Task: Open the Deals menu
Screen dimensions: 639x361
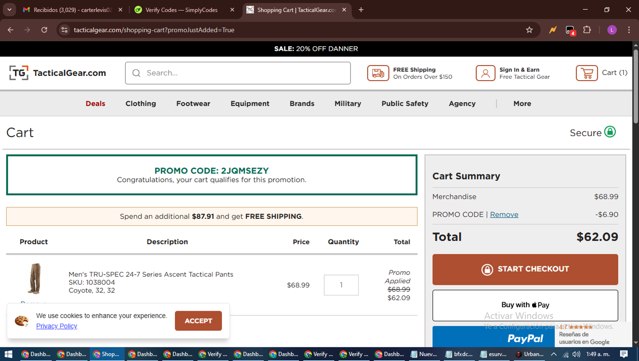Action: point(95,103)
